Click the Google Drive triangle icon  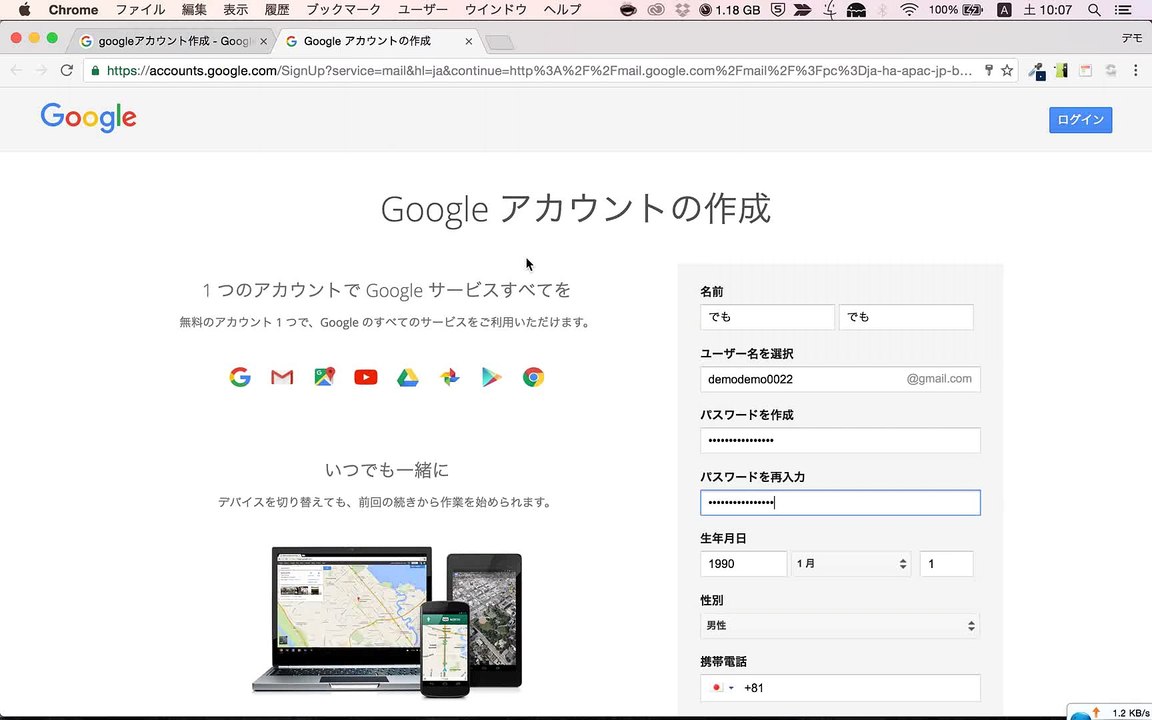coord(408,377)
